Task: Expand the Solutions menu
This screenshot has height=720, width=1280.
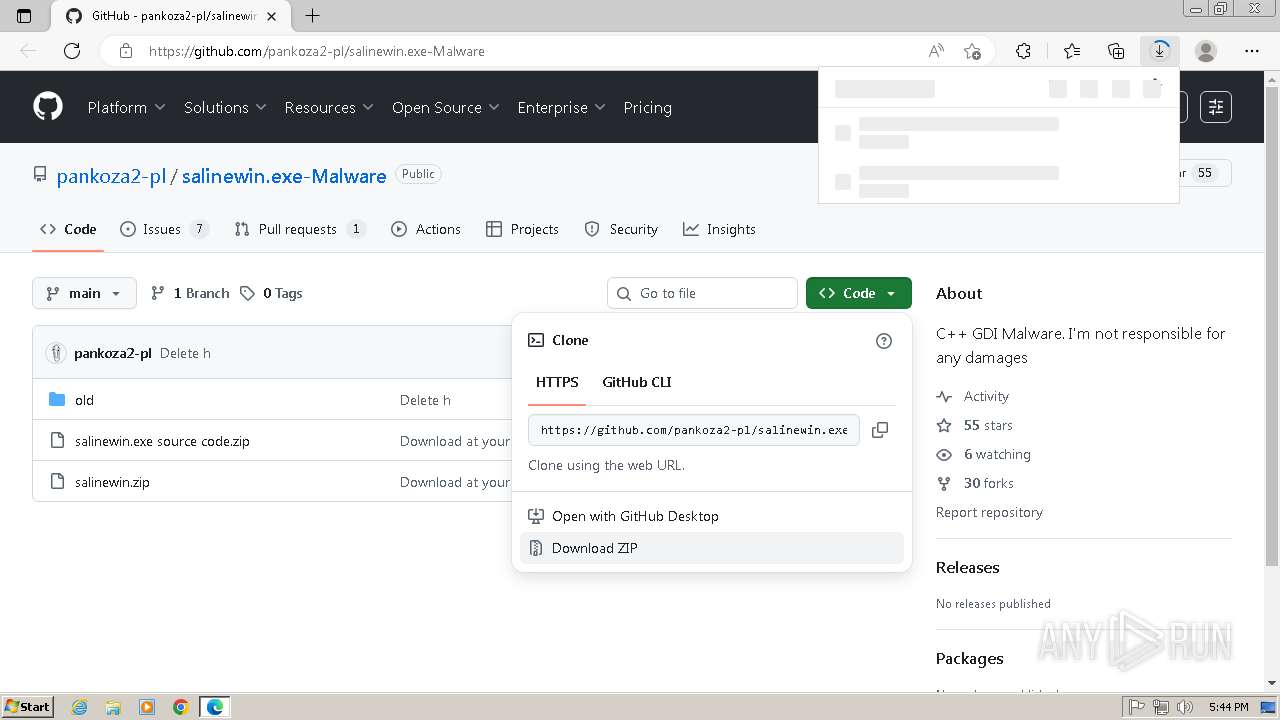Action: point(225,107)
